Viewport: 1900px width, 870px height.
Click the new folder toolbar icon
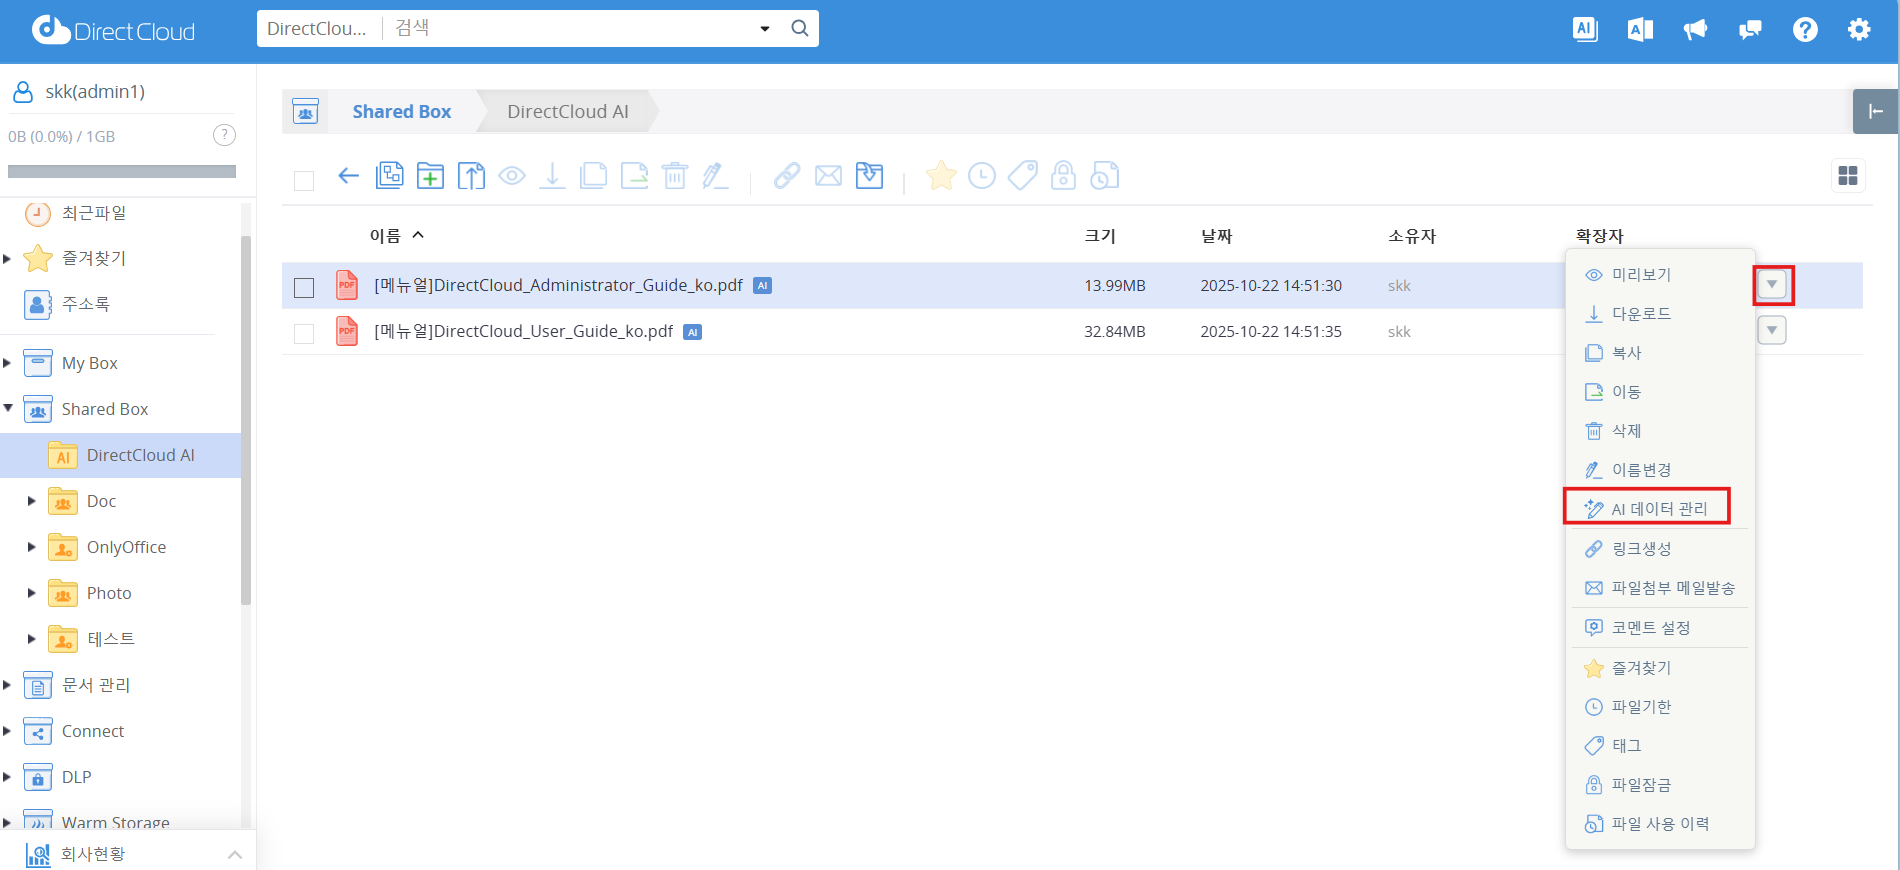(430, 176)
